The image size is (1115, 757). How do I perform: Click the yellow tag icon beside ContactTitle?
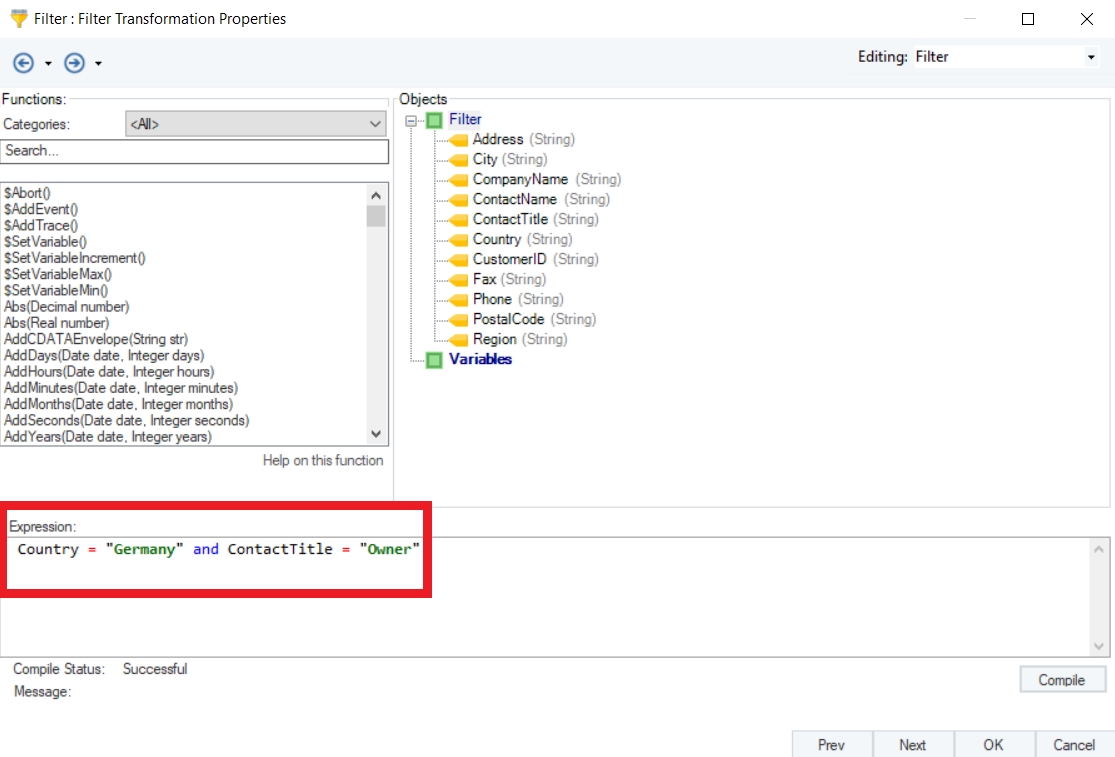point(458,220)
